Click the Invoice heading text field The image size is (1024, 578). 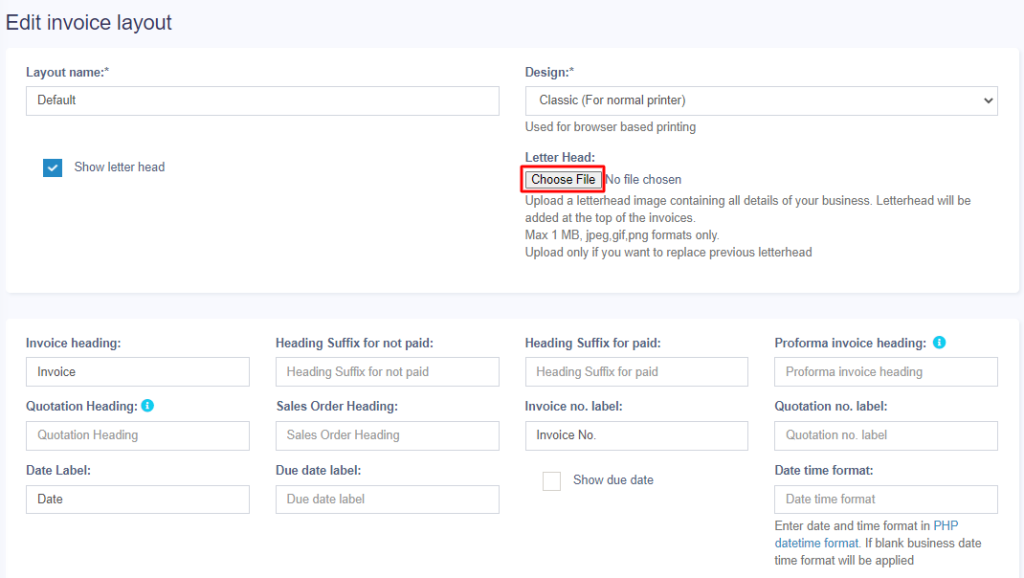click(137, 372)
